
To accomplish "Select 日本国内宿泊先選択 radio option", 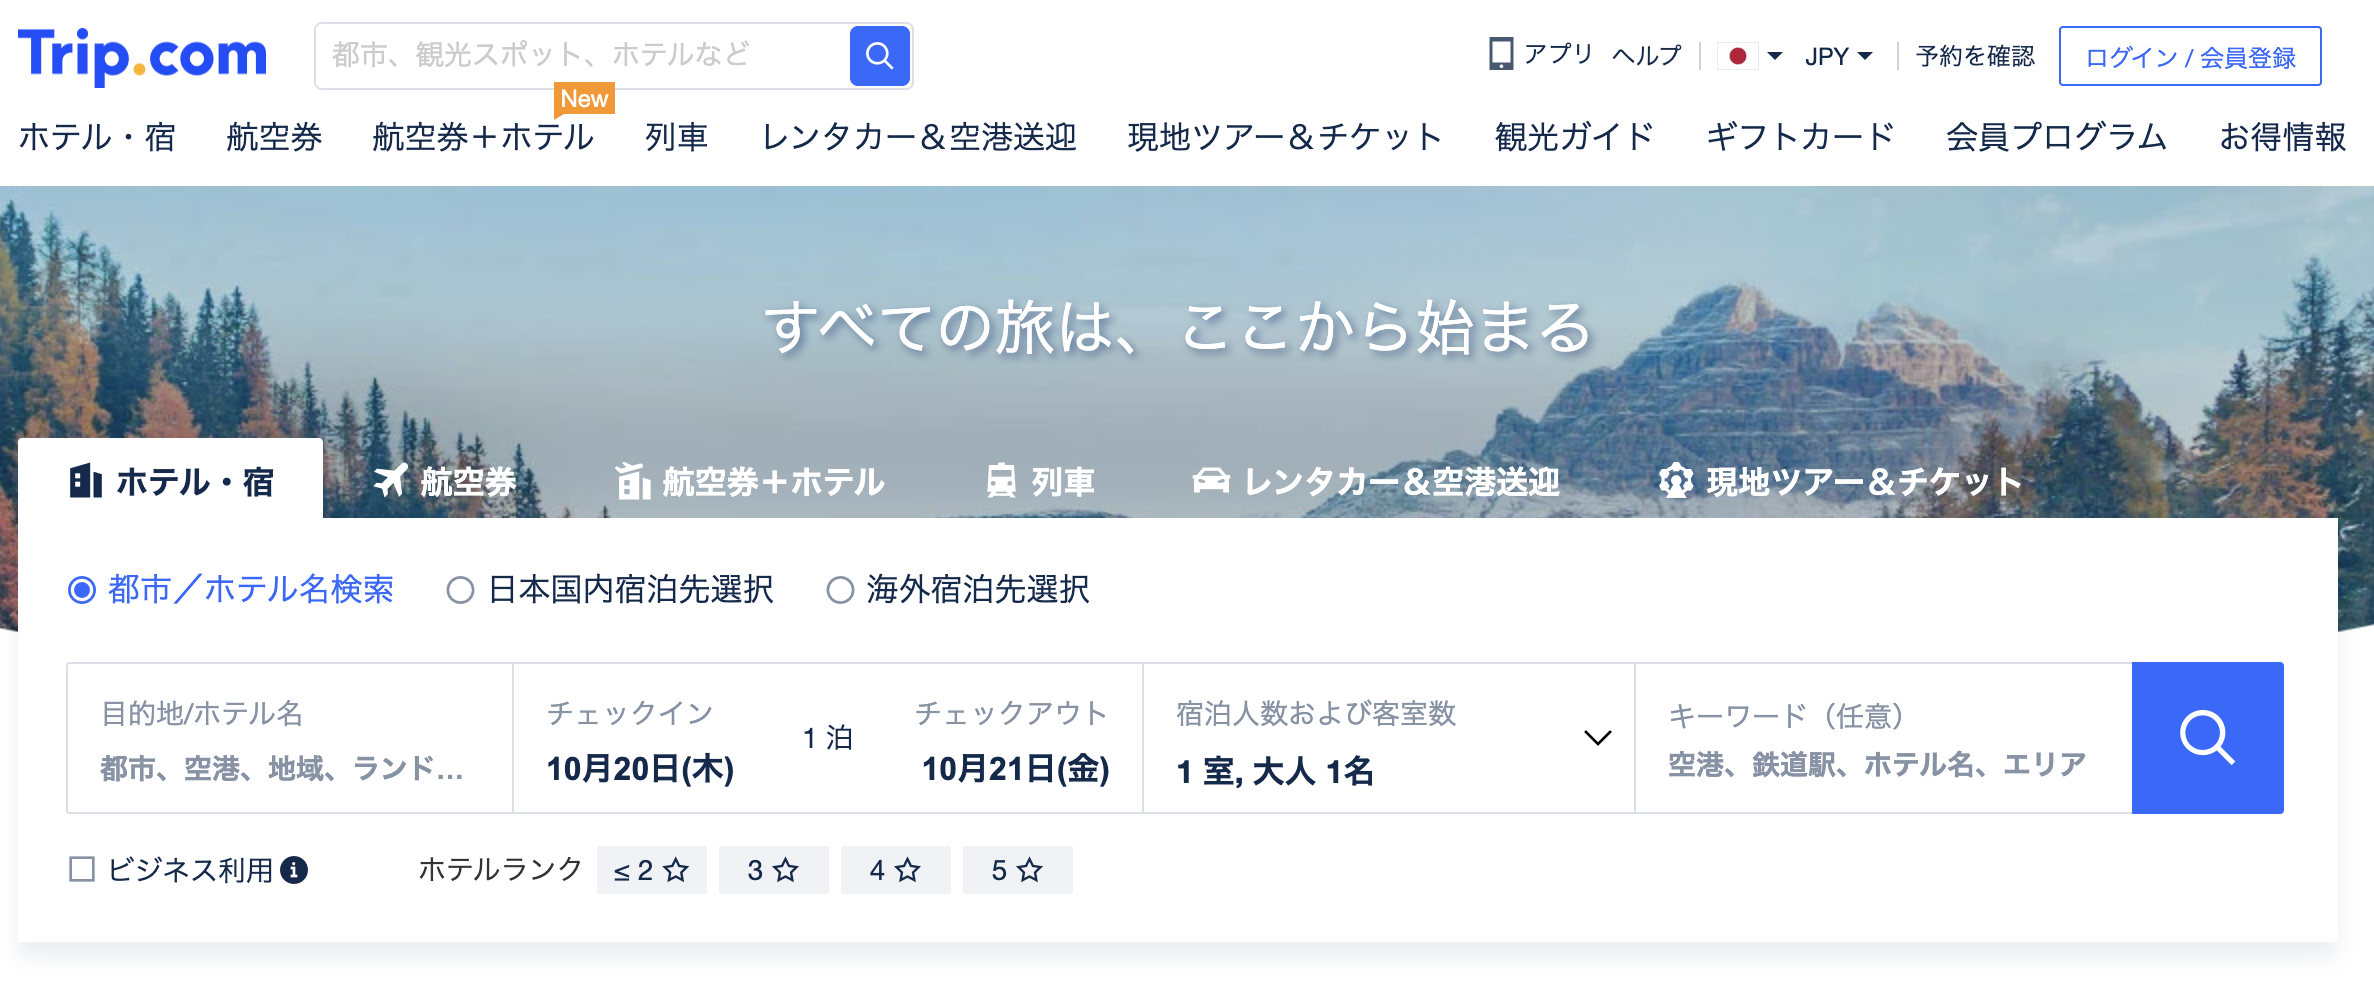I will 610,590.
